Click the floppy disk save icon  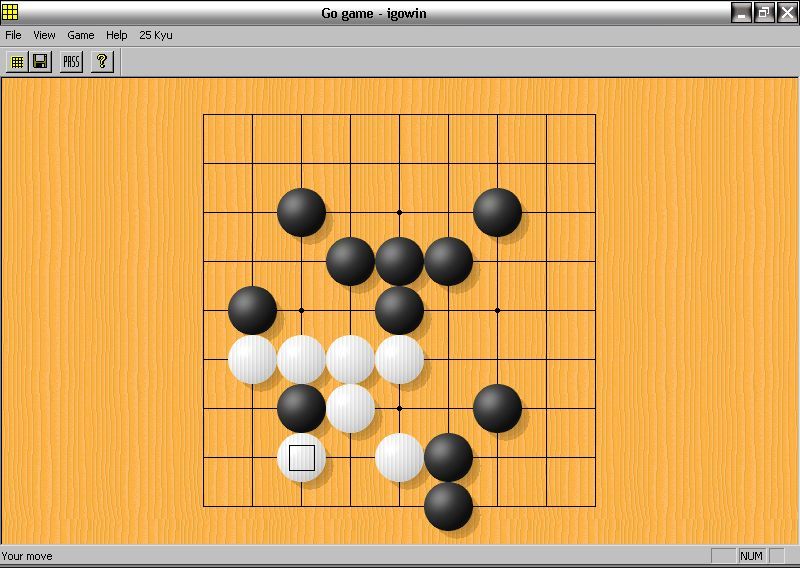(x=40, y=62)
